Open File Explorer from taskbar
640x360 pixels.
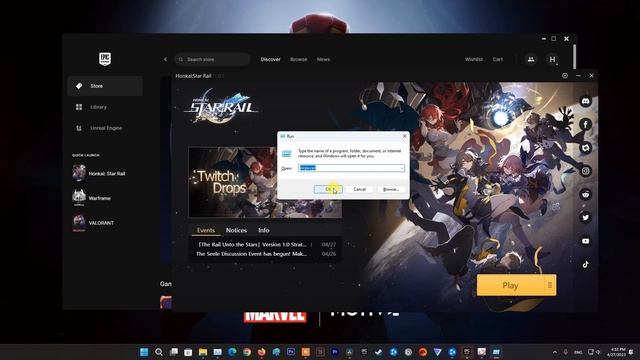point(203,352)
